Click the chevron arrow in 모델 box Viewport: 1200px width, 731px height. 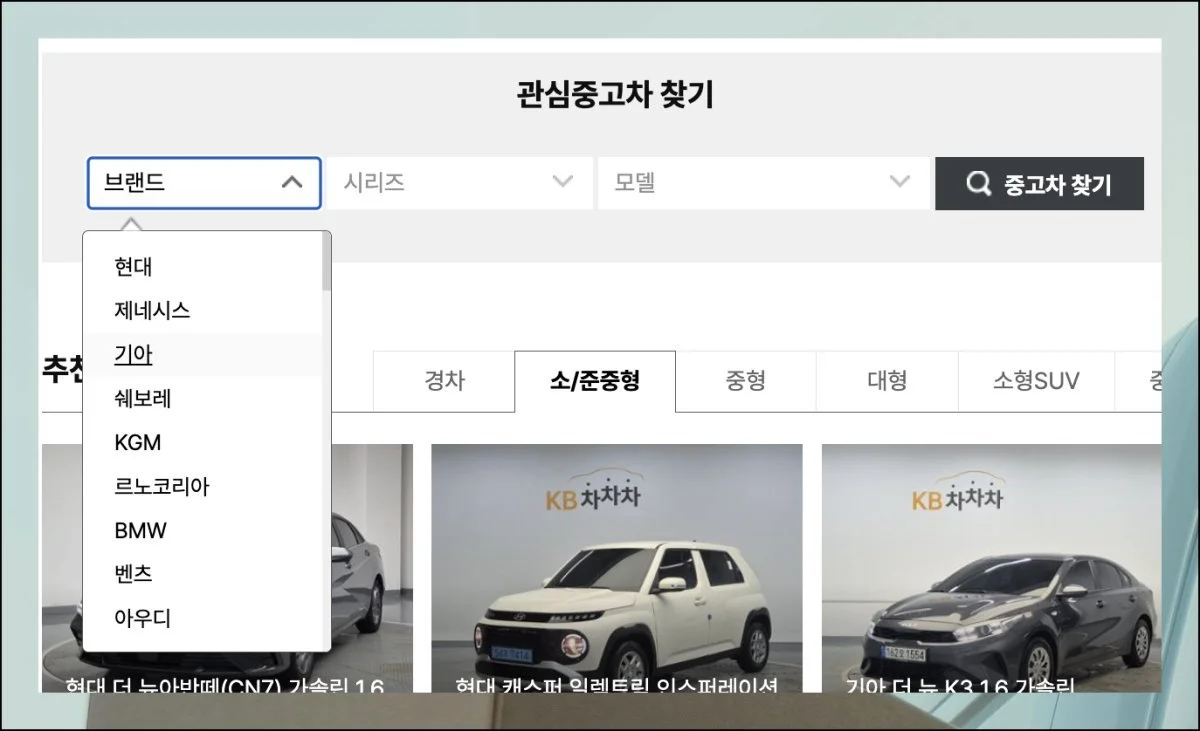pos(900,182)
